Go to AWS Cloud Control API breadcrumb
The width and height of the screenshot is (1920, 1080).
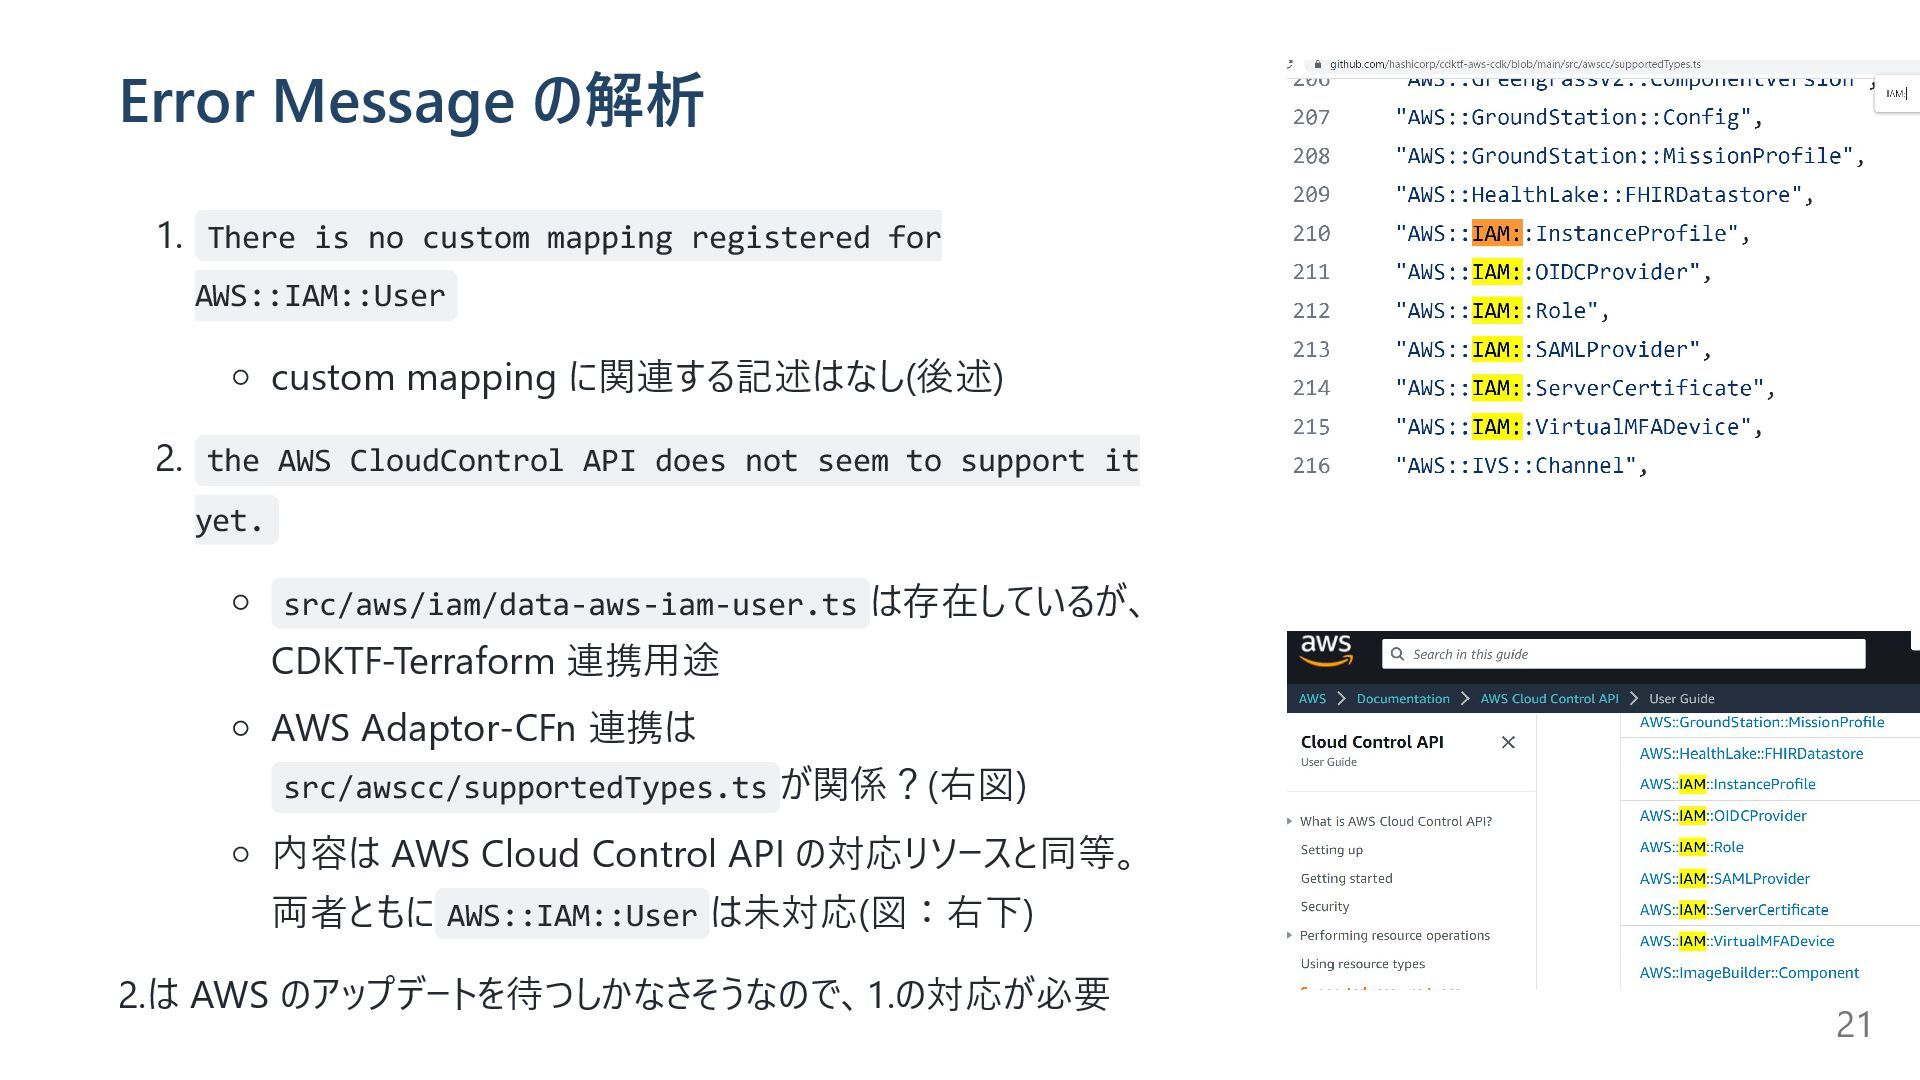click(1548, 699)
